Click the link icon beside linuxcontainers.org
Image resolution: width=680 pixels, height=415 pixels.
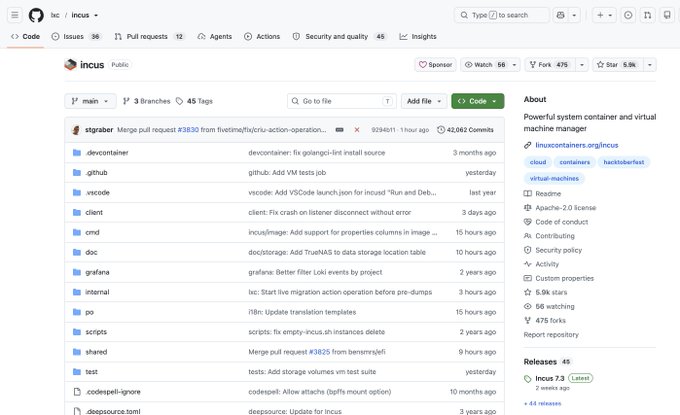[527, 145]
